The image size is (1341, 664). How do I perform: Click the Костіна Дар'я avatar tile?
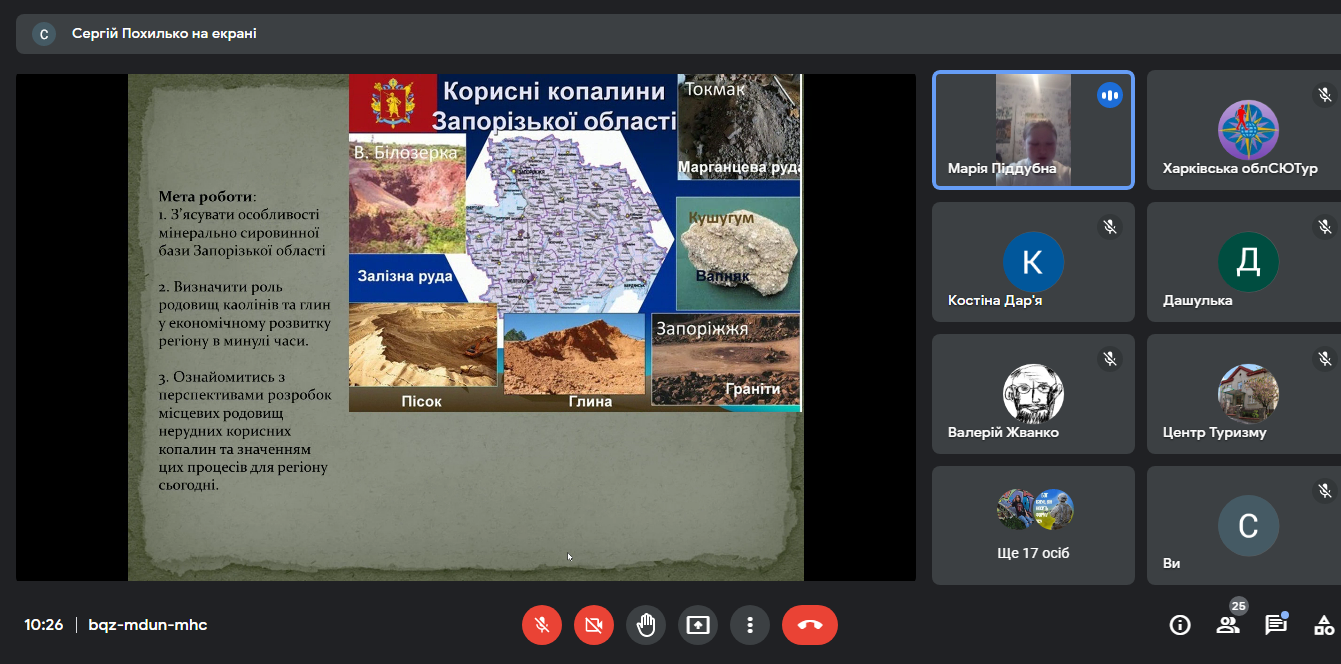[x=1033, y=262]
